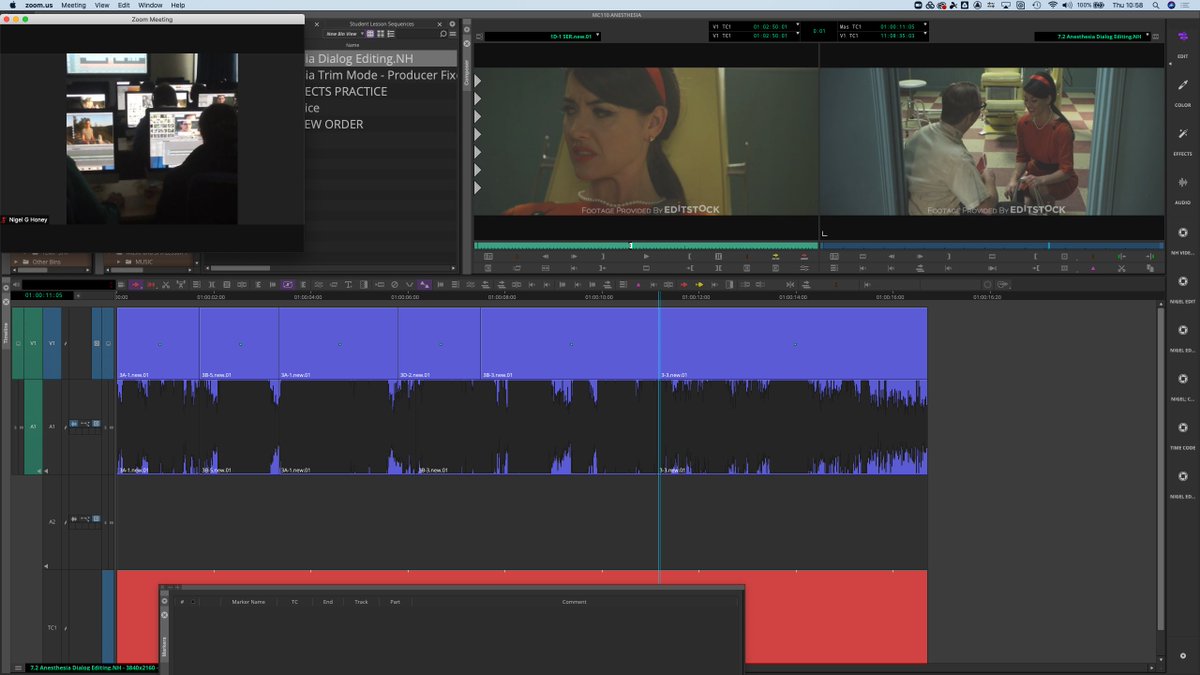
Task: Click the Wi-Fi icon in the menu bar
Action: pos(1052,5)
